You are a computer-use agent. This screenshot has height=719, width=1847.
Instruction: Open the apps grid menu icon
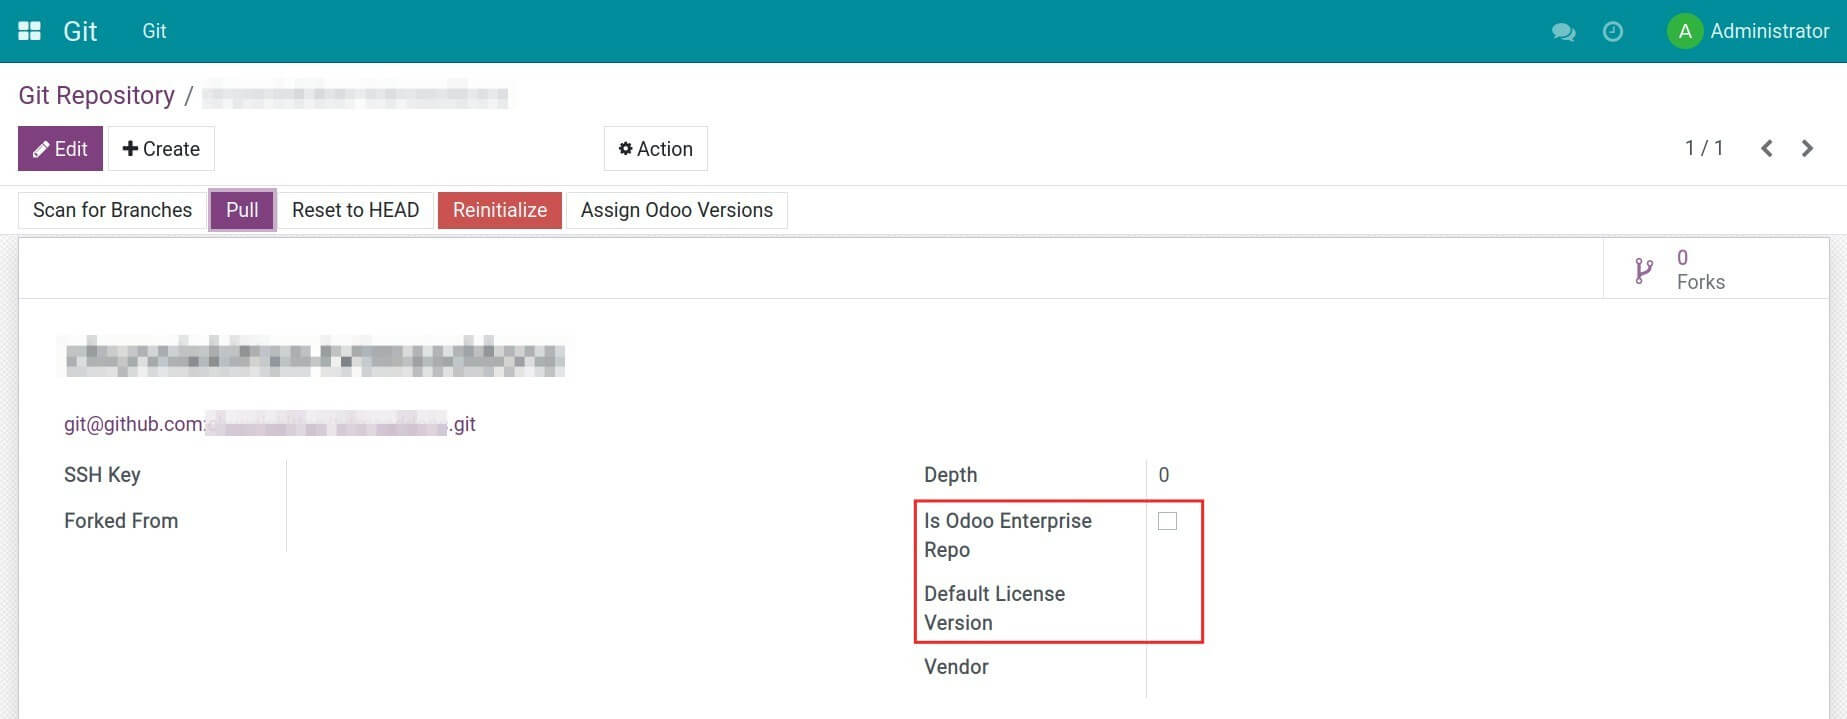[30, 31]
